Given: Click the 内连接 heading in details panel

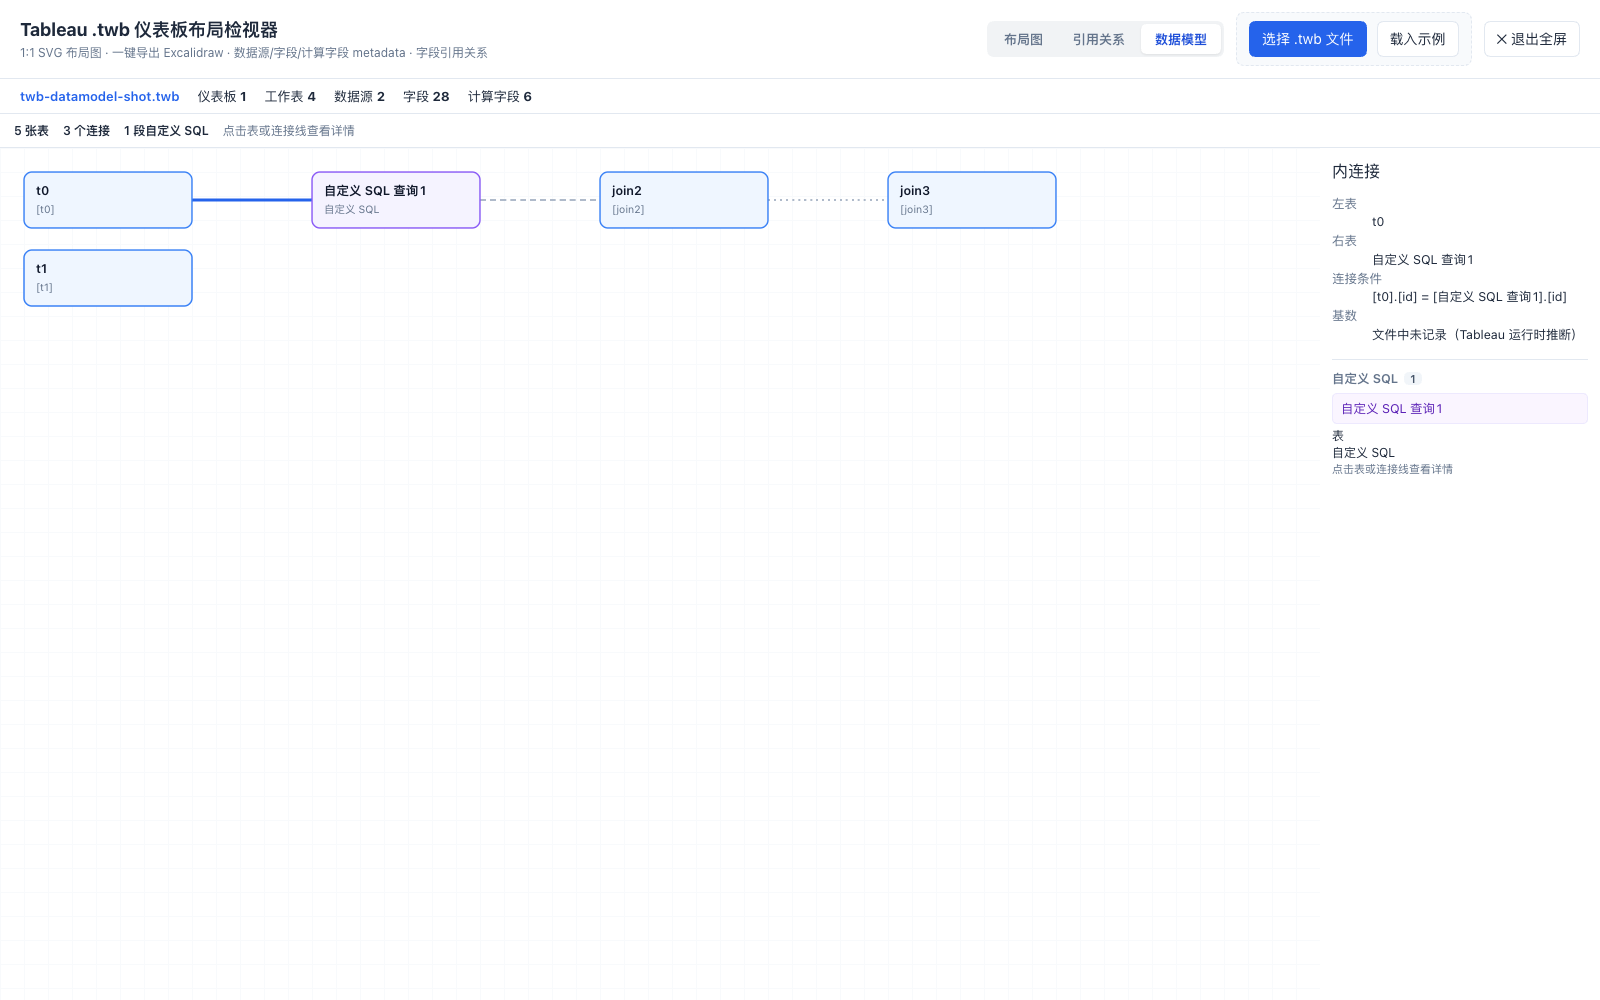Looking at the screenshot, I should [x=1356, y=171].
